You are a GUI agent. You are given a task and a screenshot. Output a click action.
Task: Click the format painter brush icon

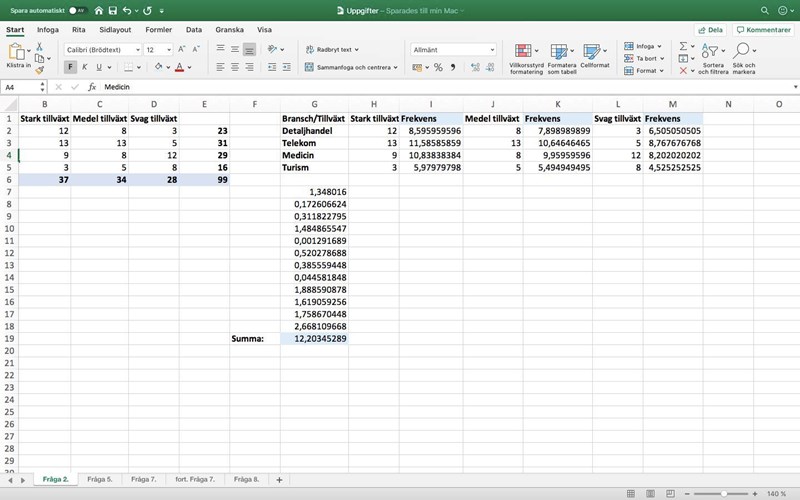click(x=40, y=71)
